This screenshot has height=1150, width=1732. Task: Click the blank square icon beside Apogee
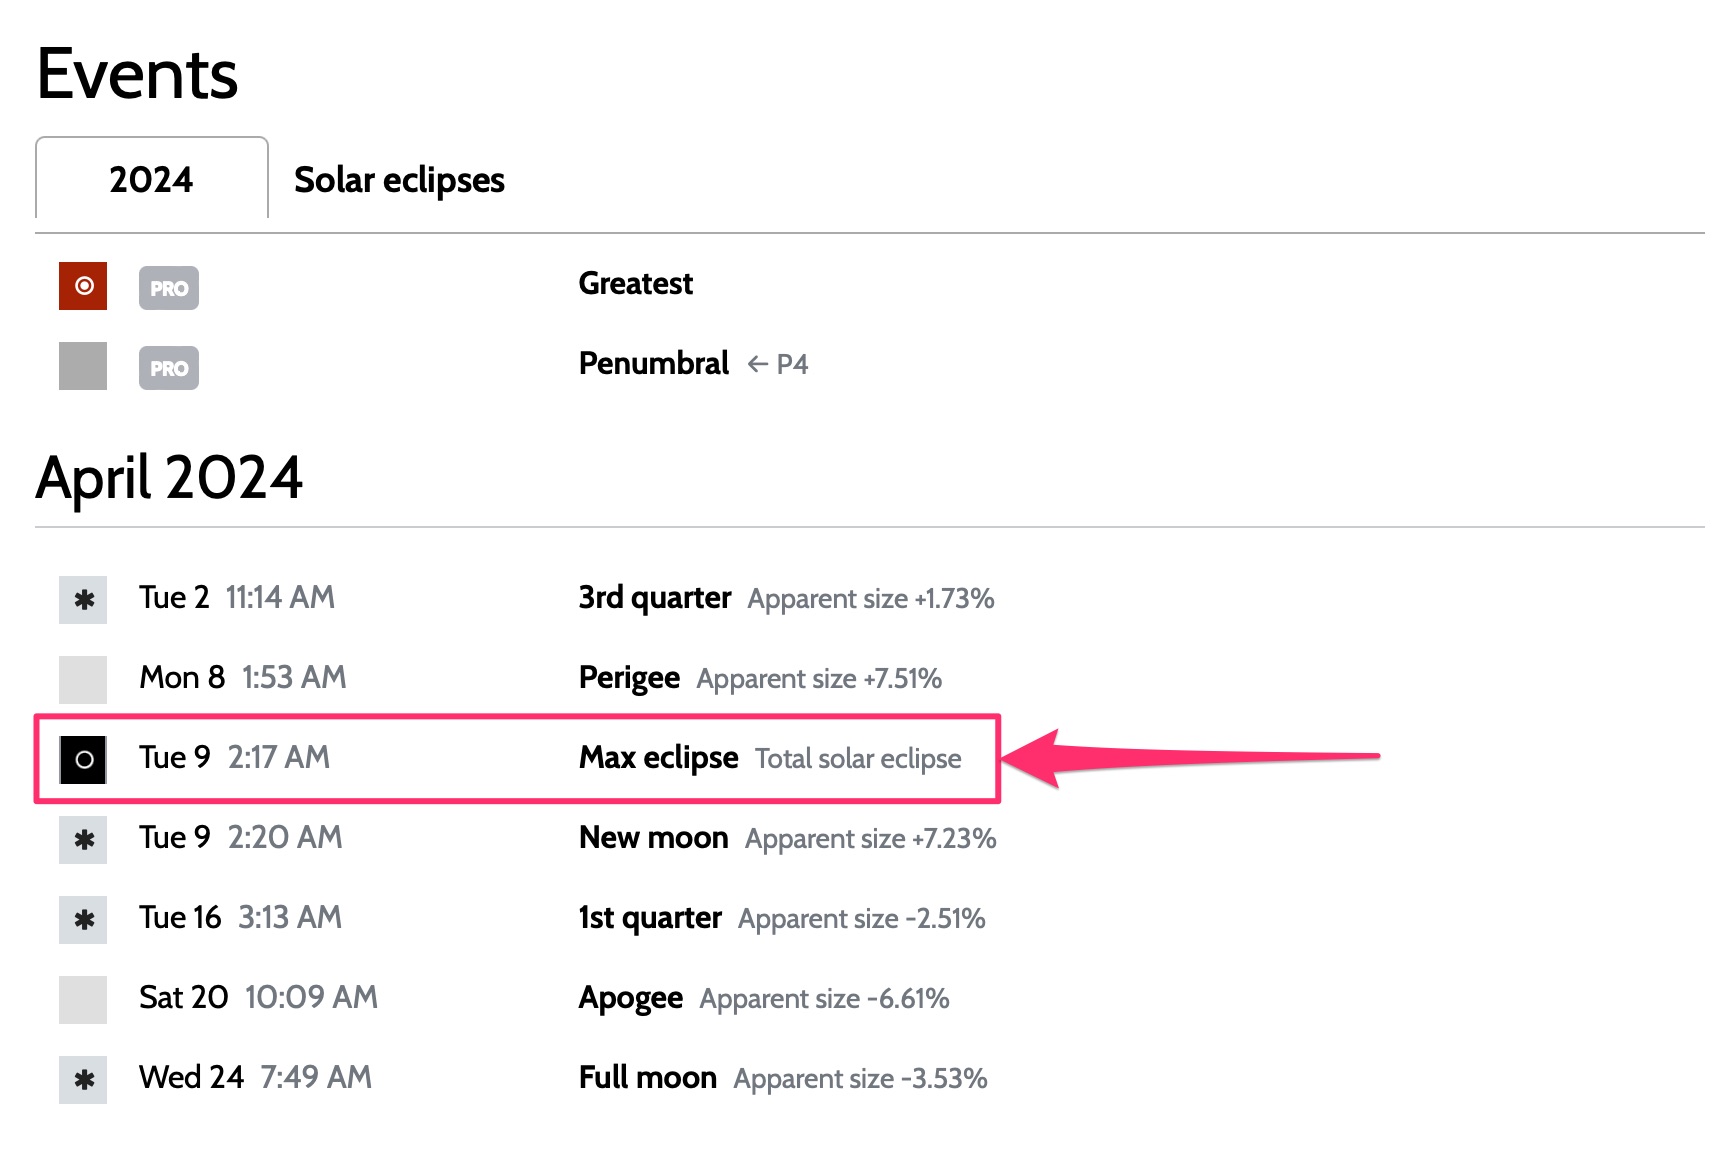point(83,1000)
